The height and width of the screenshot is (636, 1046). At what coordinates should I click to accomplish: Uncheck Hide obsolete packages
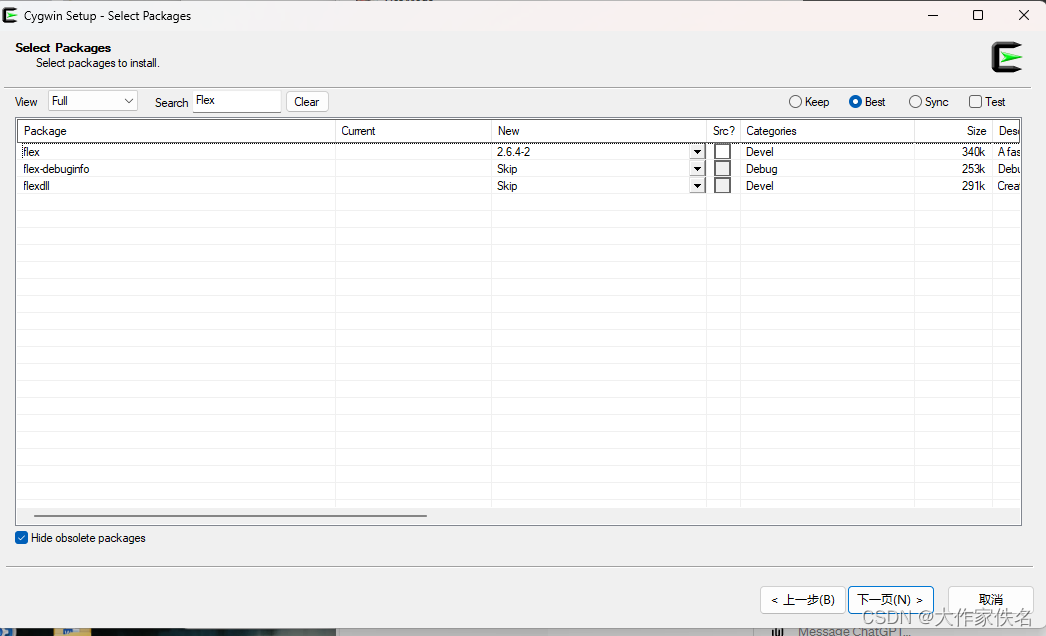point(21,538)
